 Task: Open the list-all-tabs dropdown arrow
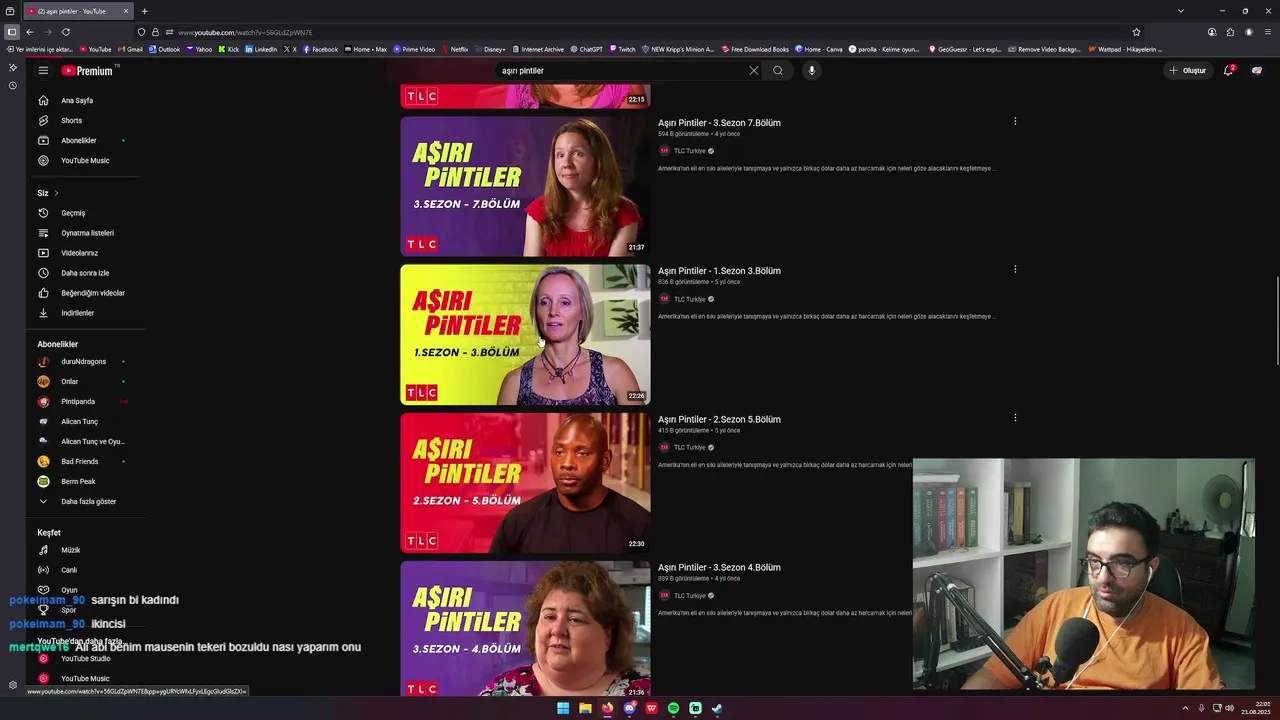tap(1181, 11)
